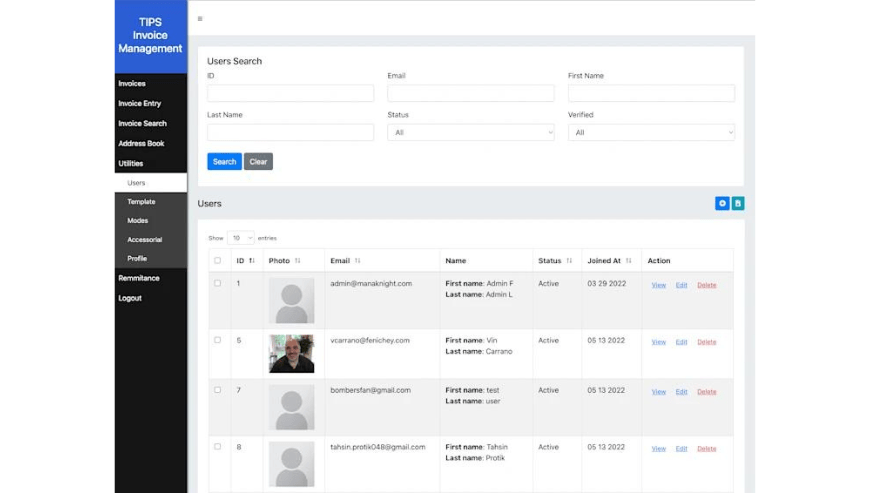Check the checkbox for user ID 1
Viewport: 870px width, 493px height.
217,284
